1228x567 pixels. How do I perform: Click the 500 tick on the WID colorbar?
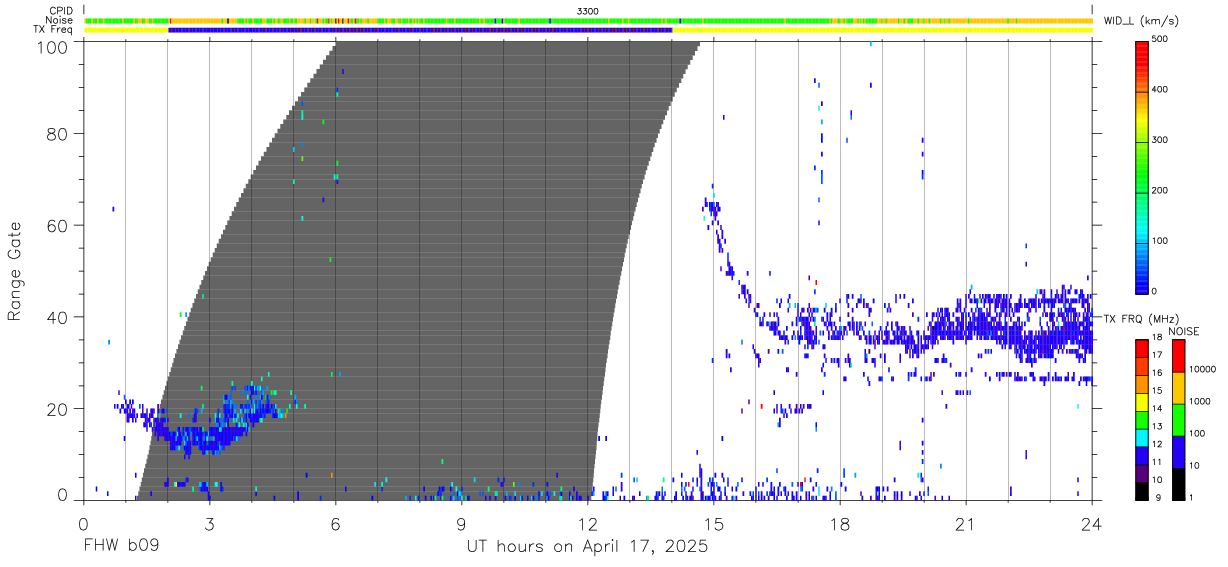1158,39
